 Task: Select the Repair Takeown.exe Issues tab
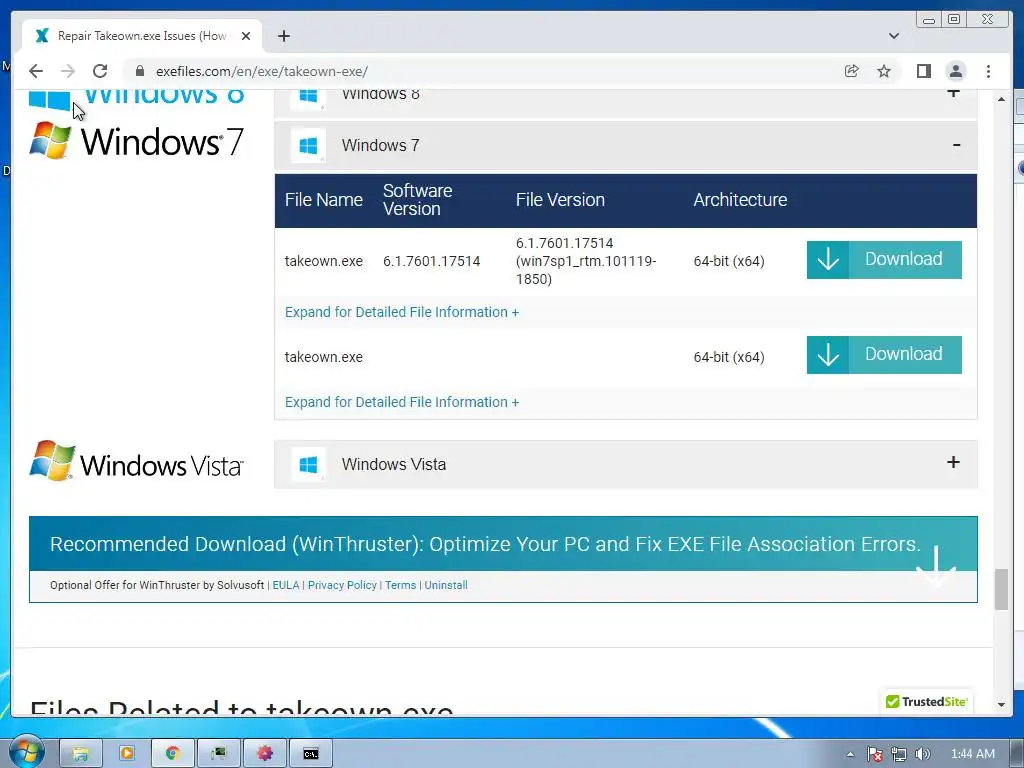[x=142, y=36]
